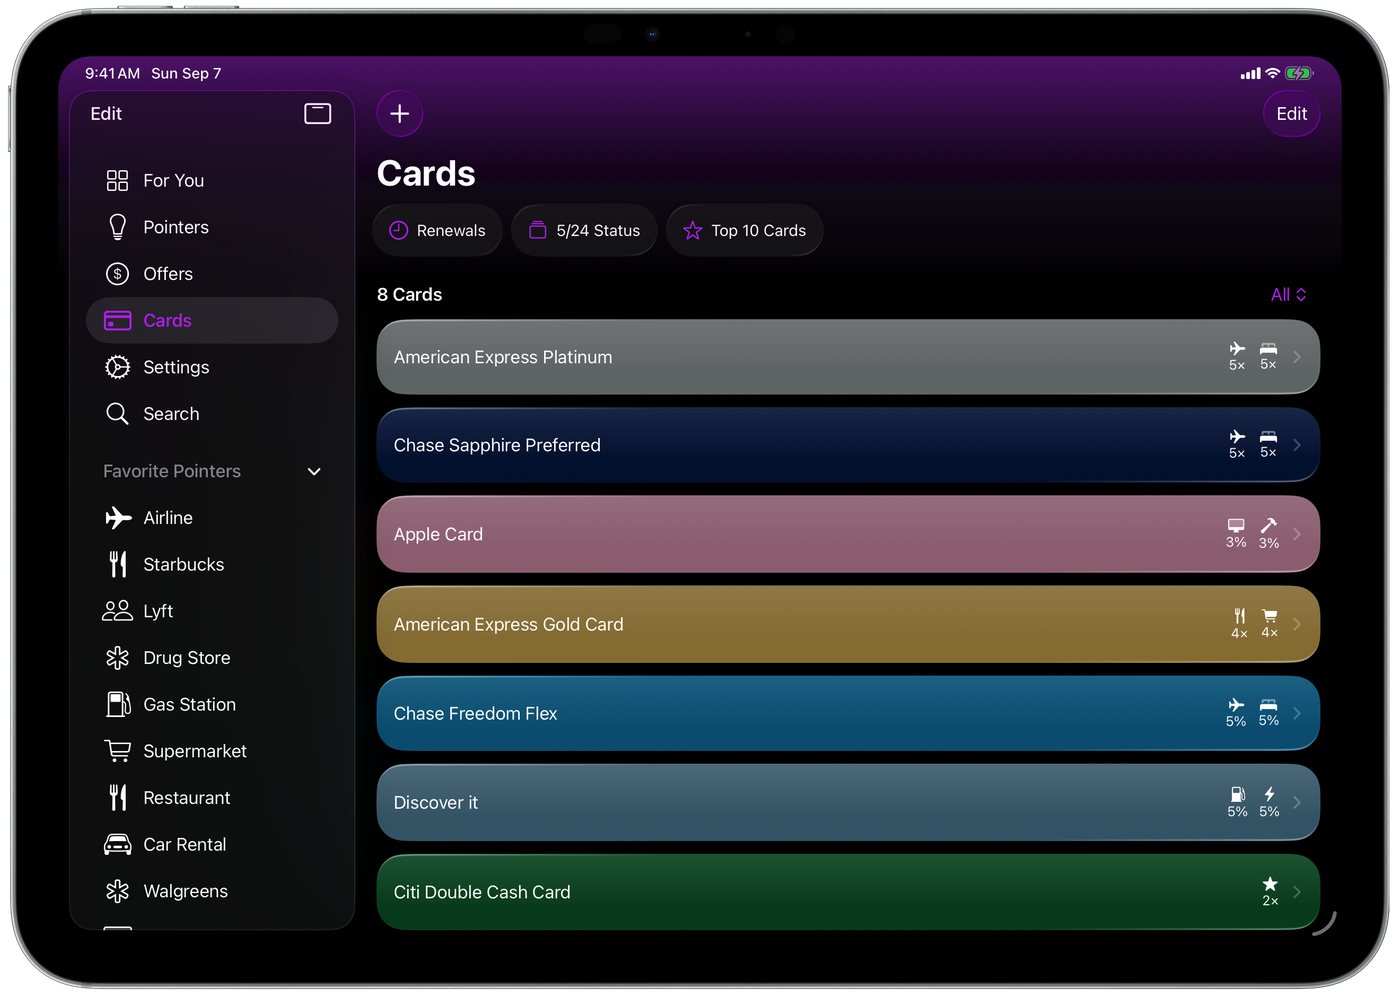This screenshot has width=1400, height=997.
Task: Open the Supermarket pointer
Action: [x=194, y=751]
